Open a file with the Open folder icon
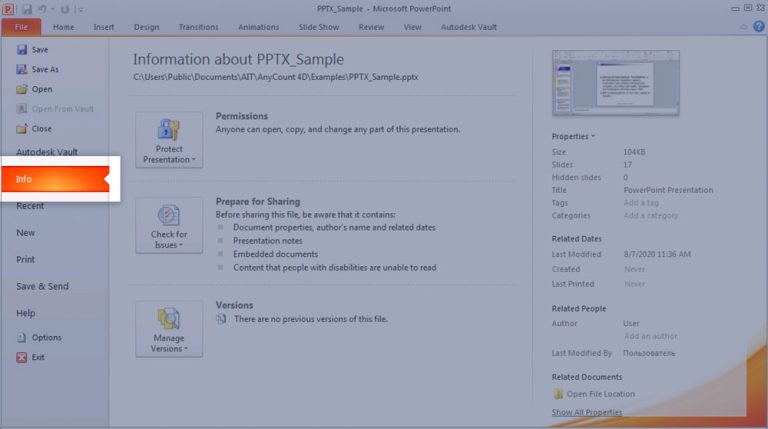Image resolution: width=768 pixels, height=429 pixels. [22, 89]
